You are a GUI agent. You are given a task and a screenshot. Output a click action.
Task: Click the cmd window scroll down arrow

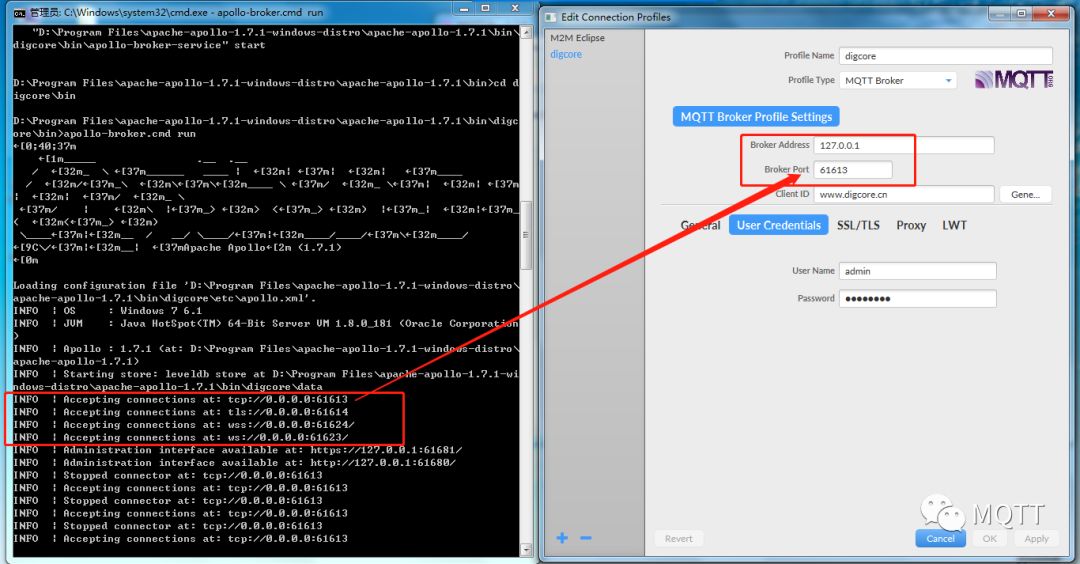(526, 550)
